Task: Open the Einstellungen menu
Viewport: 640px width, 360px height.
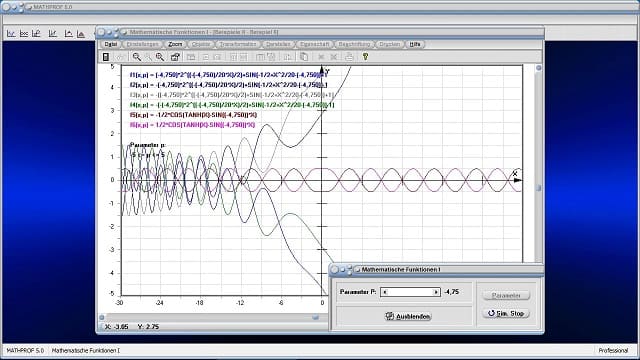Action: point(142,44)
